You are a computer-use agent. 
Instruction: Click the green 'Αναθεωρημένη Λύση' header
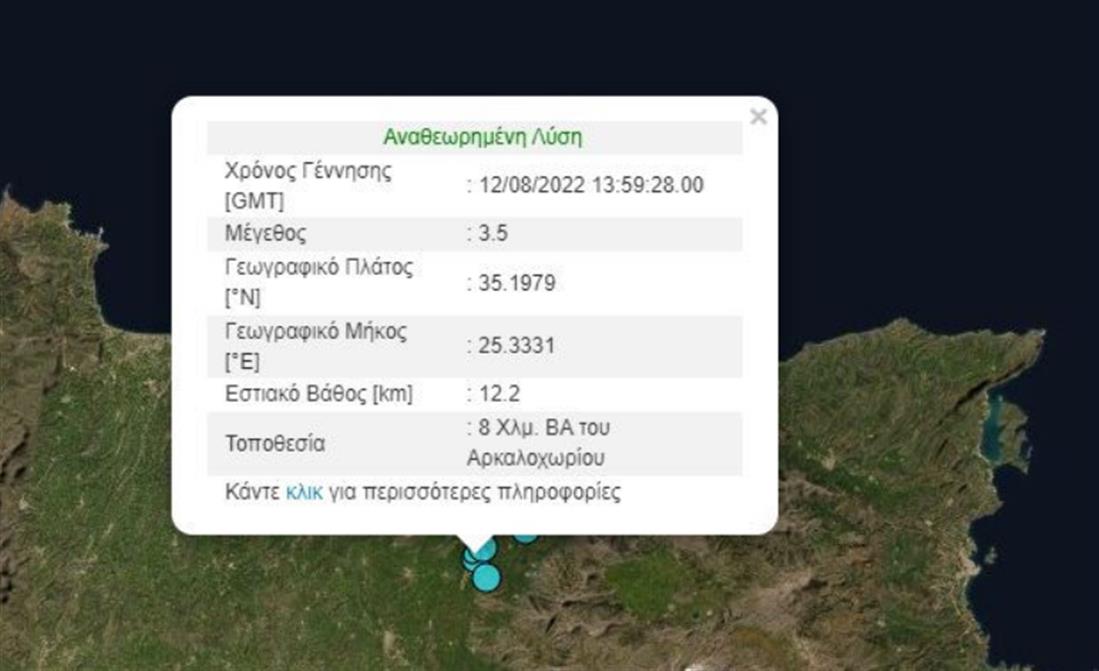(x=482, y=138)
